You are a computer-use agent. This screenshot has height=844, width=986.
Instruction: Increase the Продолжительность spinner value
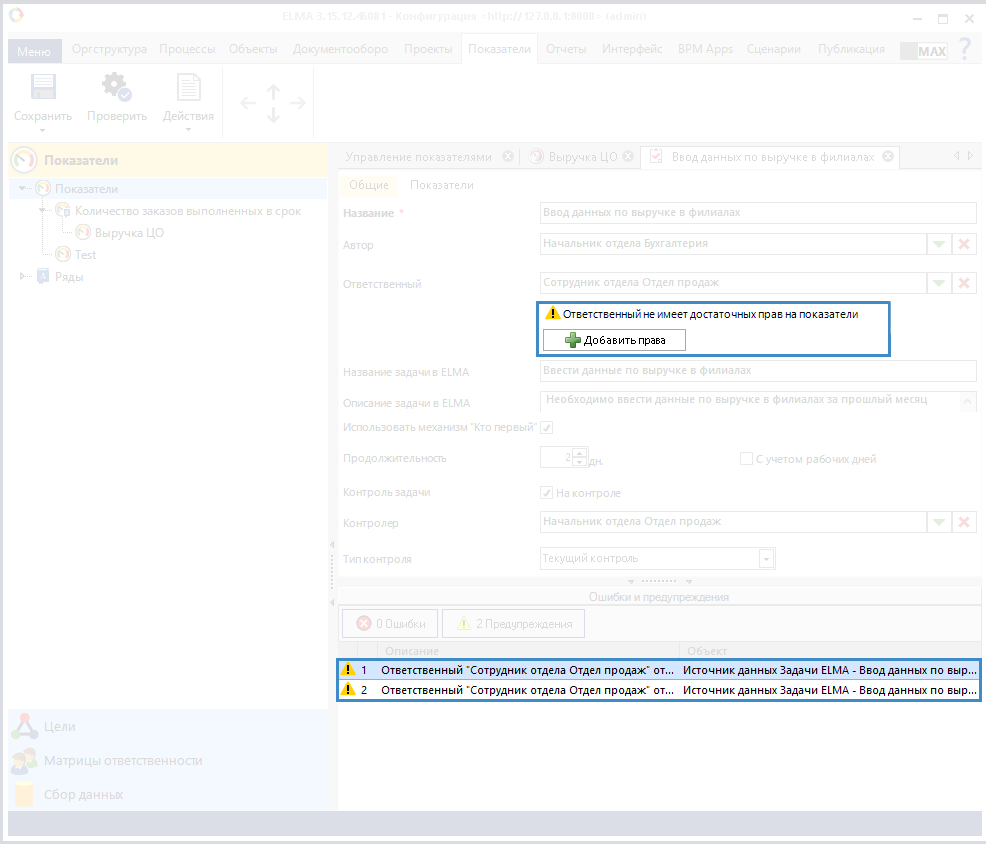click(579, 453)
